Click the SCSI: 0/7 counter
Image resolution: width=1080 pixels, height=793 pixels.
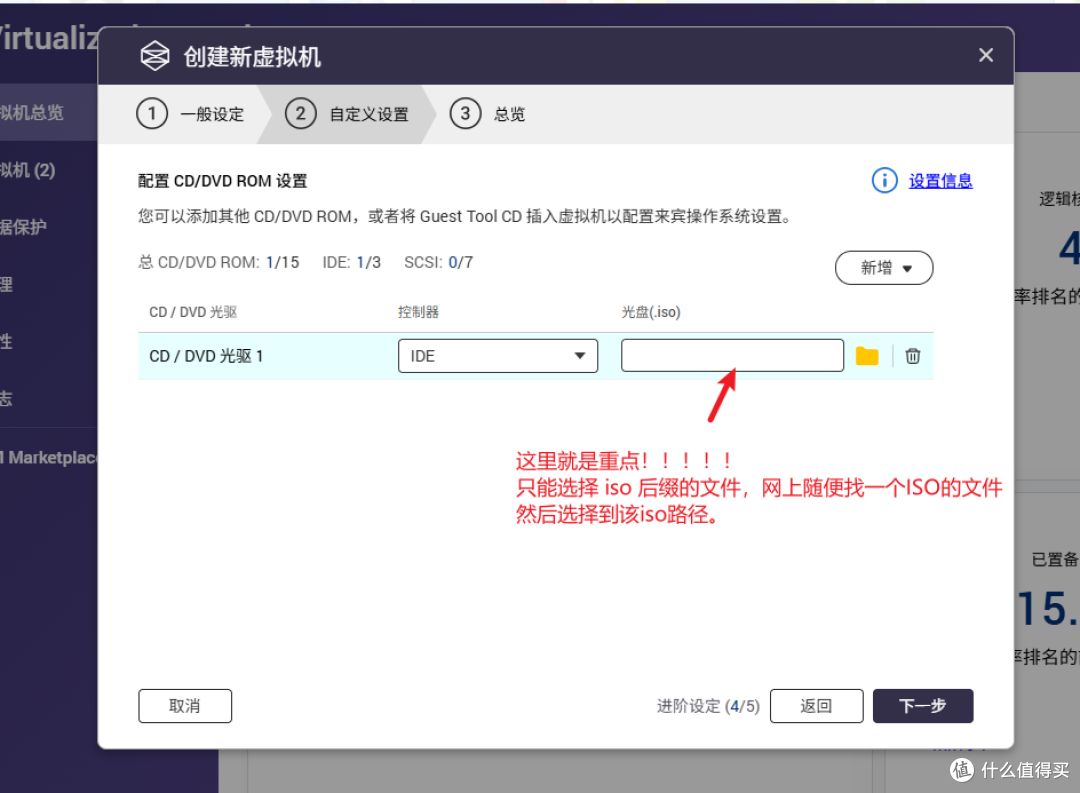(438, 262)
